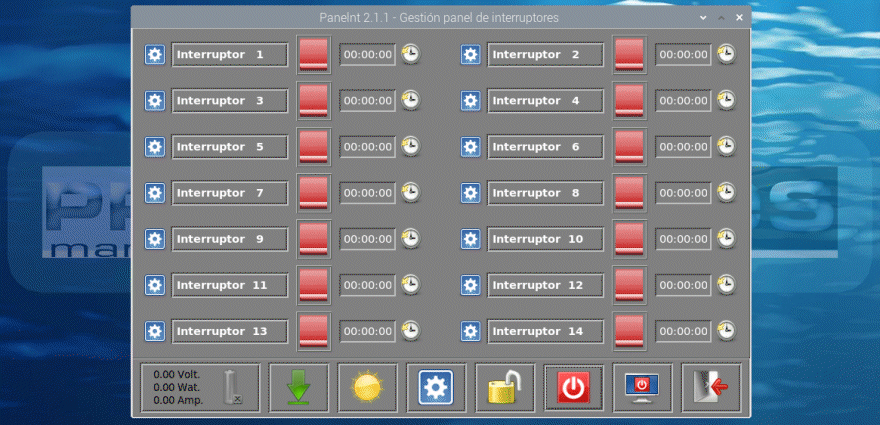The image size is (880, 425).
Task: Toggle the red switch for Interruptor 14
Action: (629, 331)
